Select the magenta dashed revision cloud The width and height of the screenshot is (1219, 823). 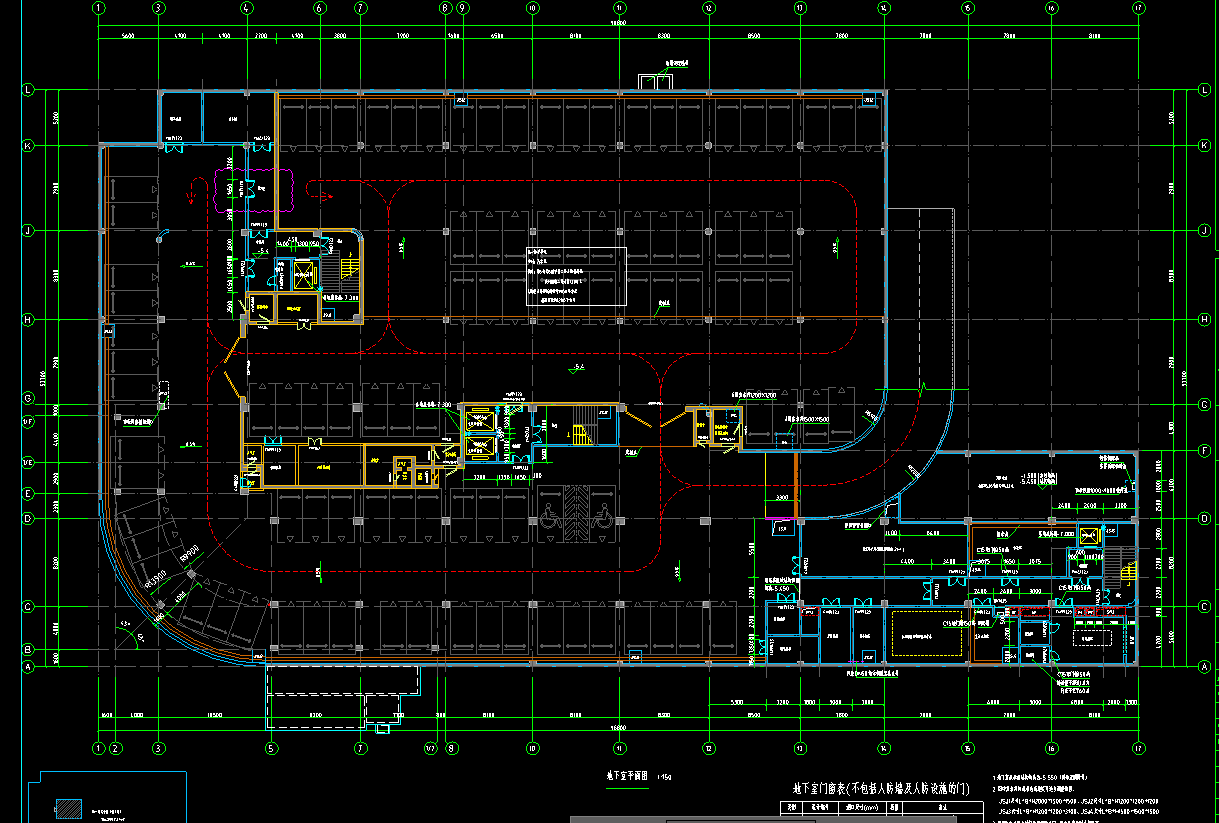tap(251, 189)
